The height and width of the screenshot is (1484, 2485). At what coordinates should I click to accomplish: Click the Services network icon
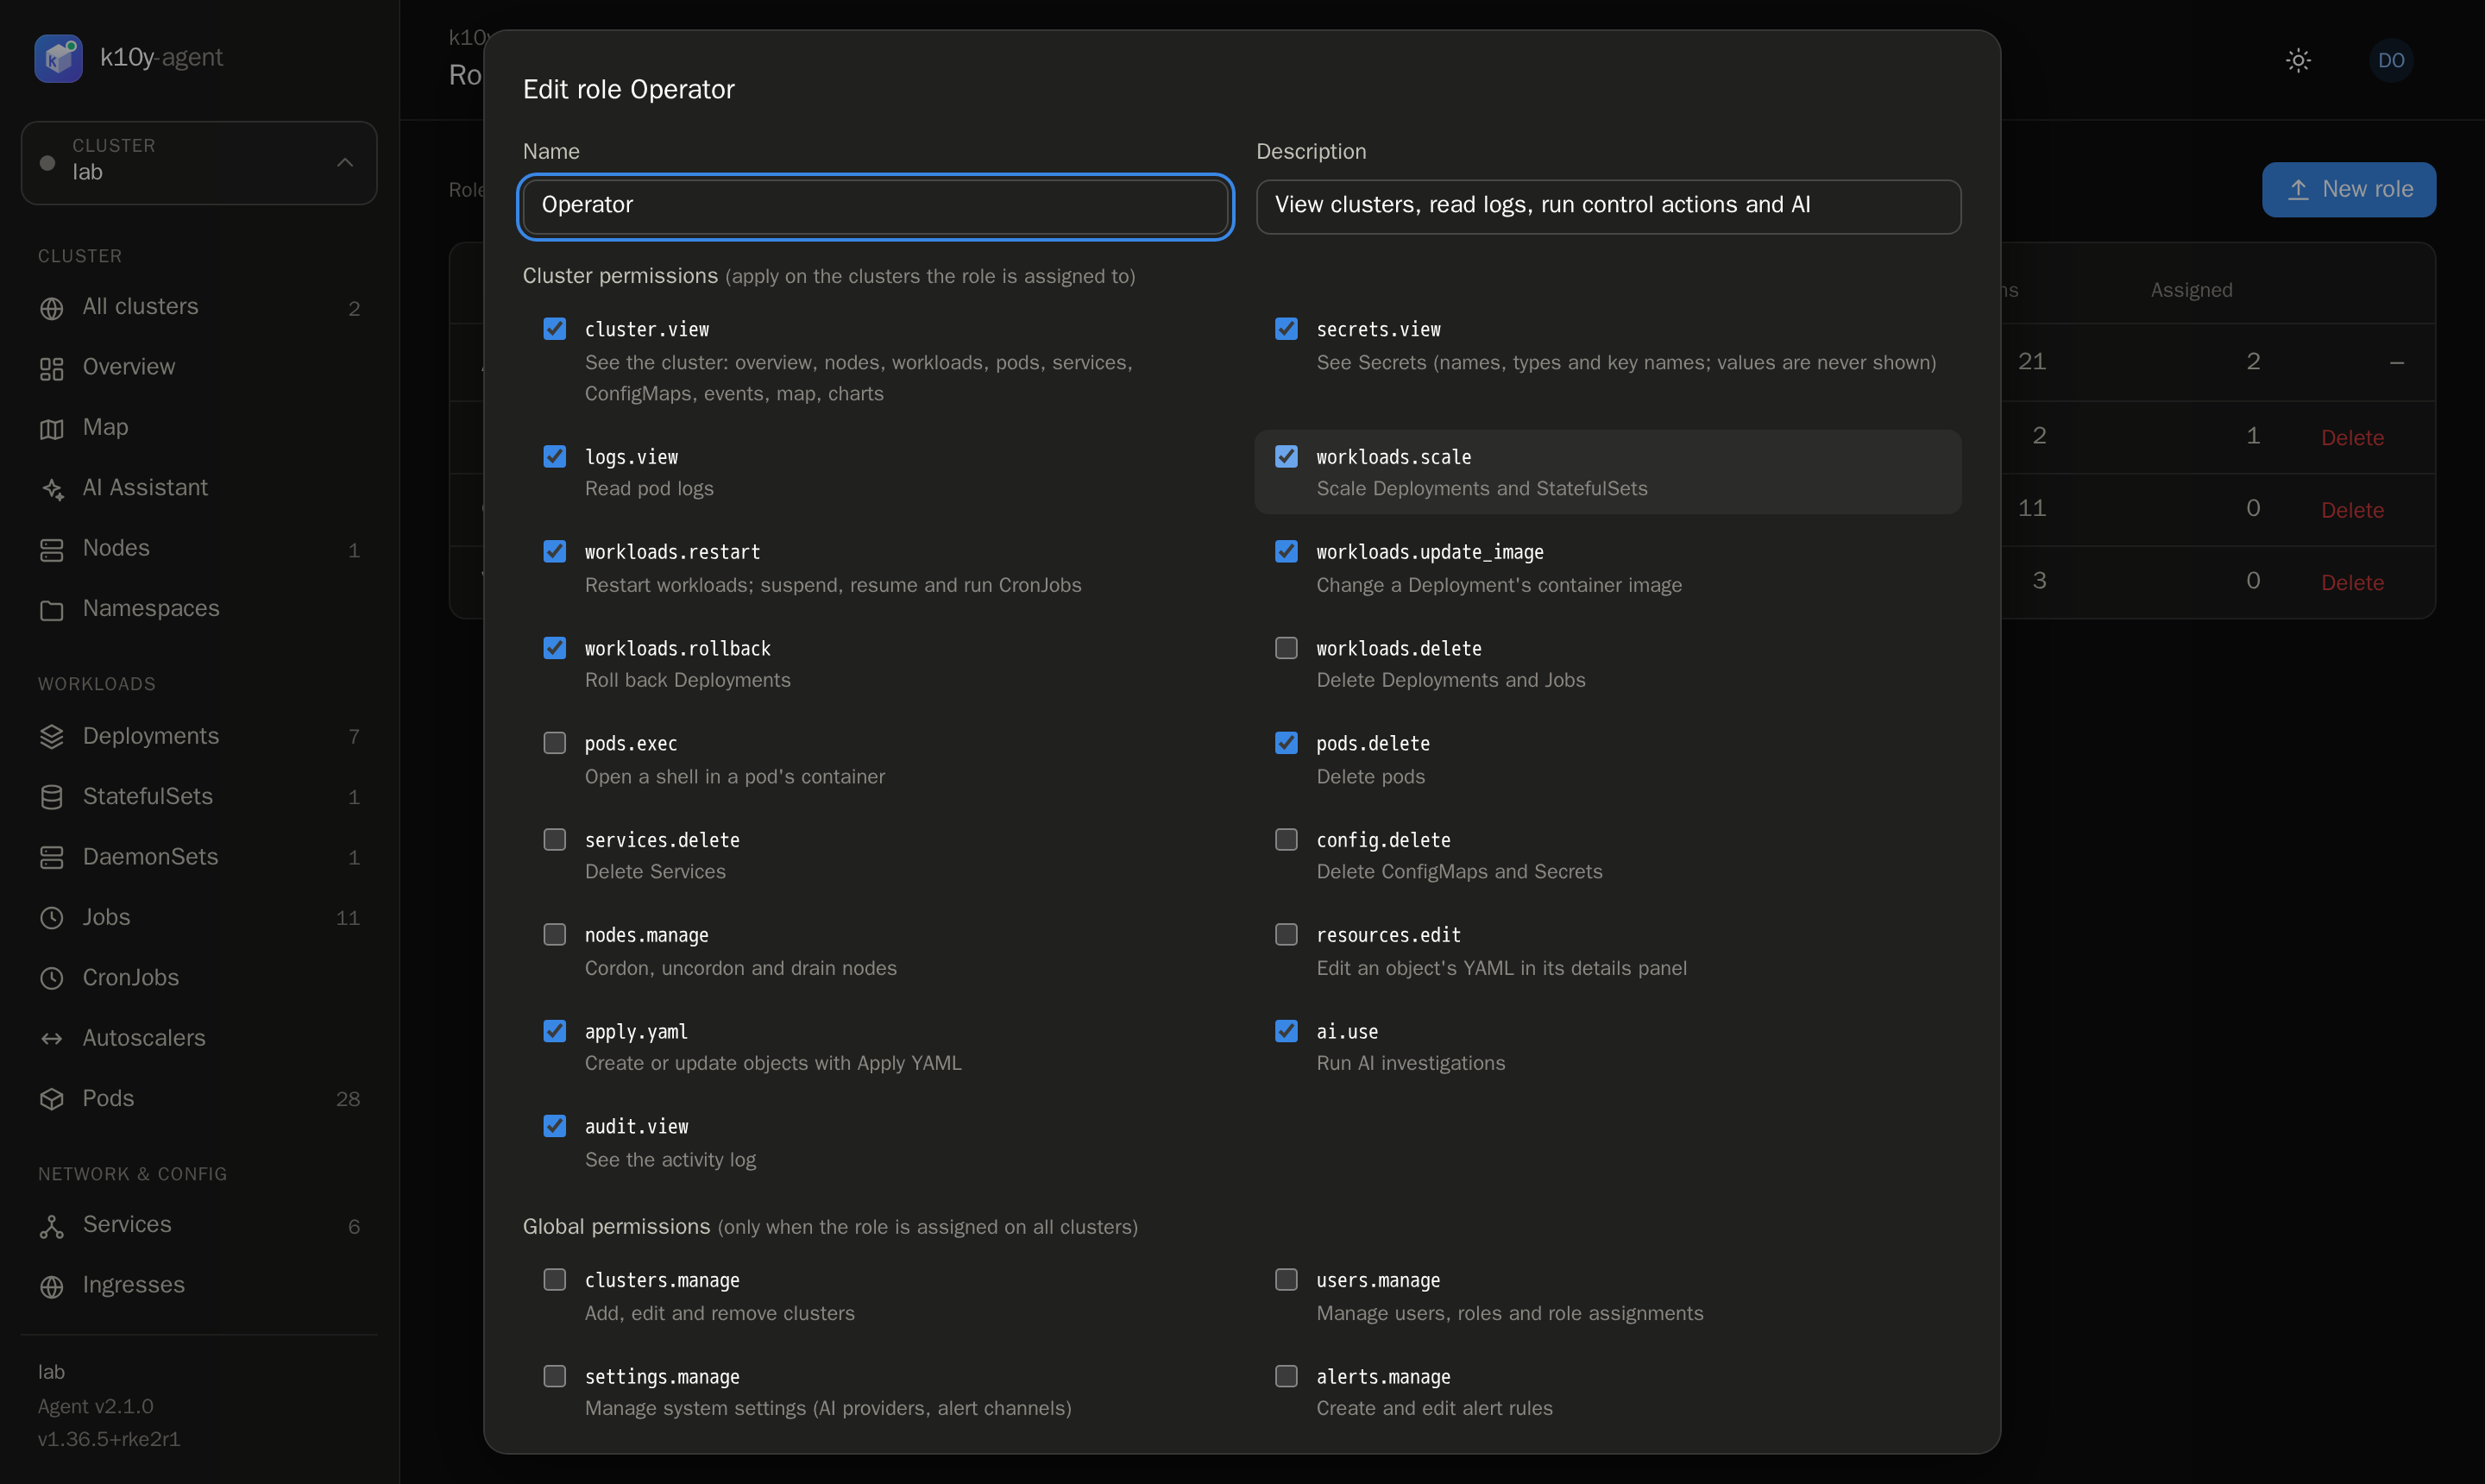click(52, 1226)
